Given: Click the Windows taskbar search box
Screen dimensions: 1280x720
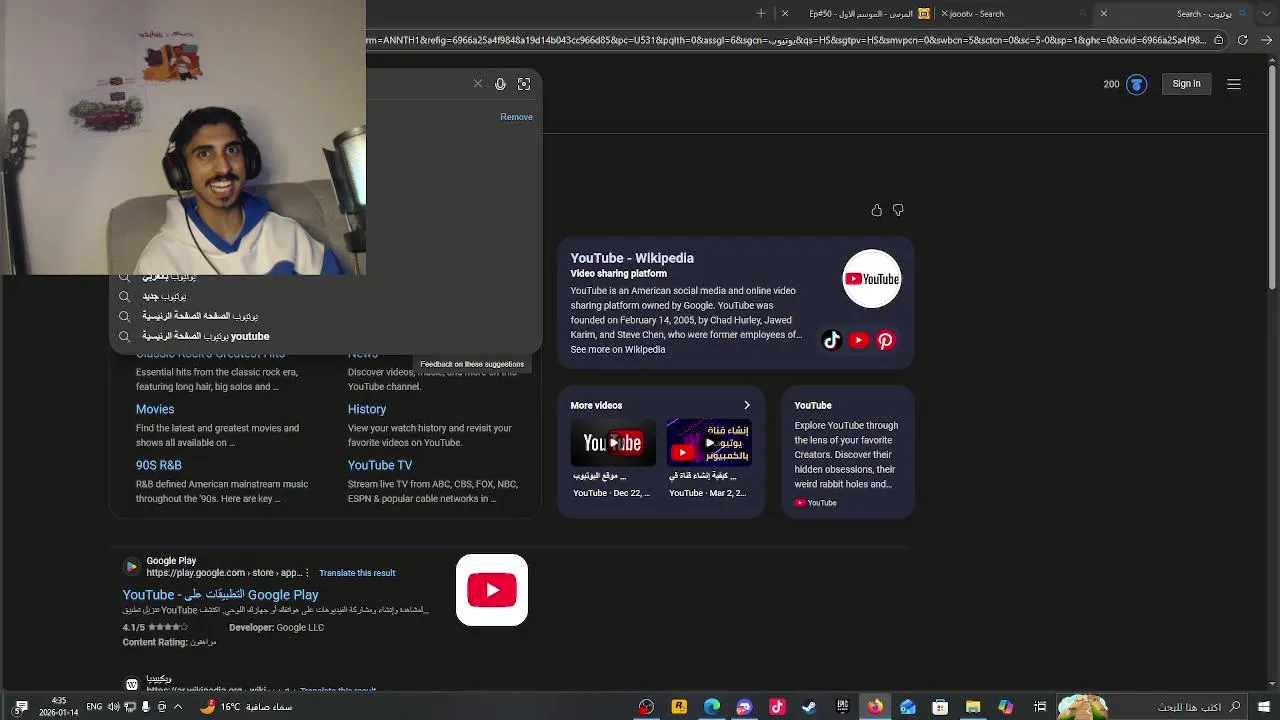Looking at the screenshot, I should point(1150,707).
